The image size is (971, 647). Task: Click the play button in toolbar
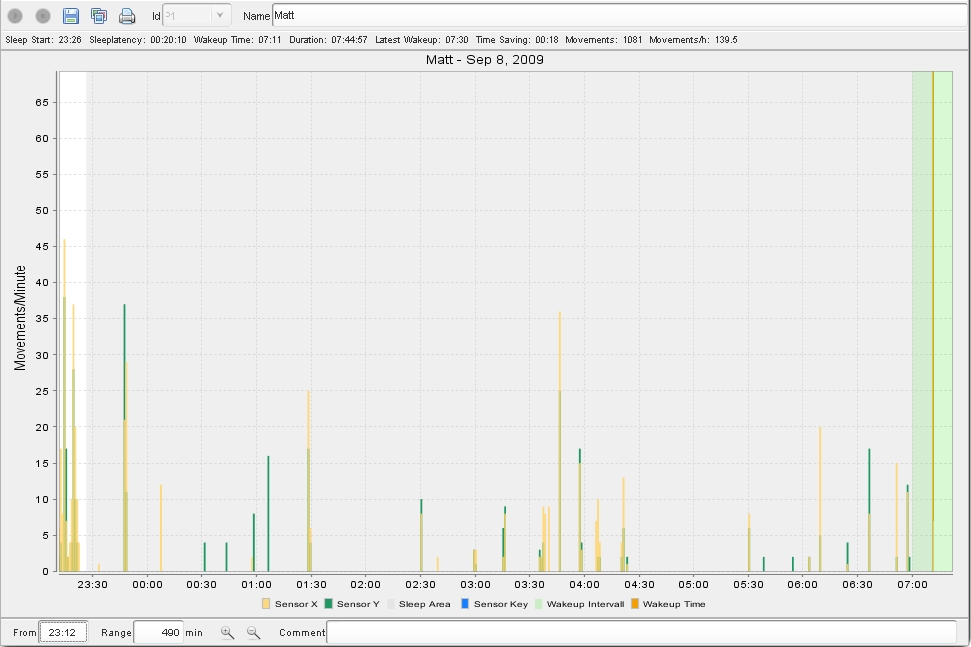point(15,16)
